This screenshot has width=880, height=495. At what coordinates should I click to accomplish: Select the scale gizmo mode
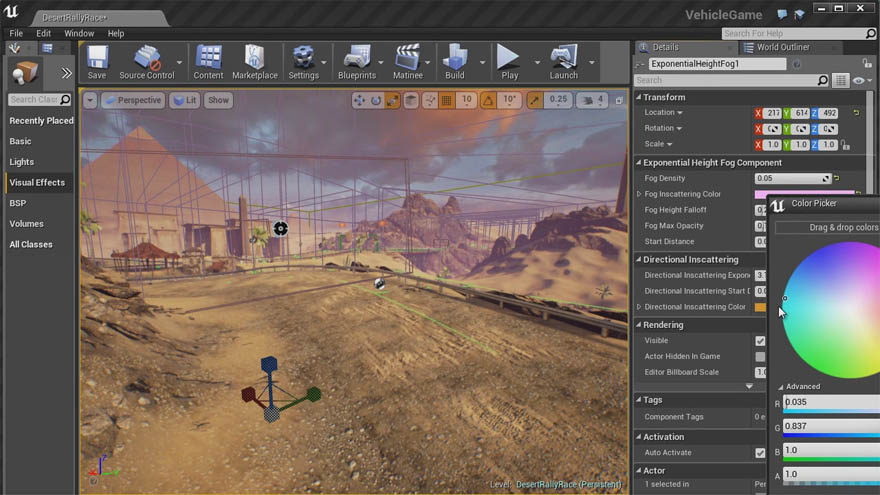point(392,100)
